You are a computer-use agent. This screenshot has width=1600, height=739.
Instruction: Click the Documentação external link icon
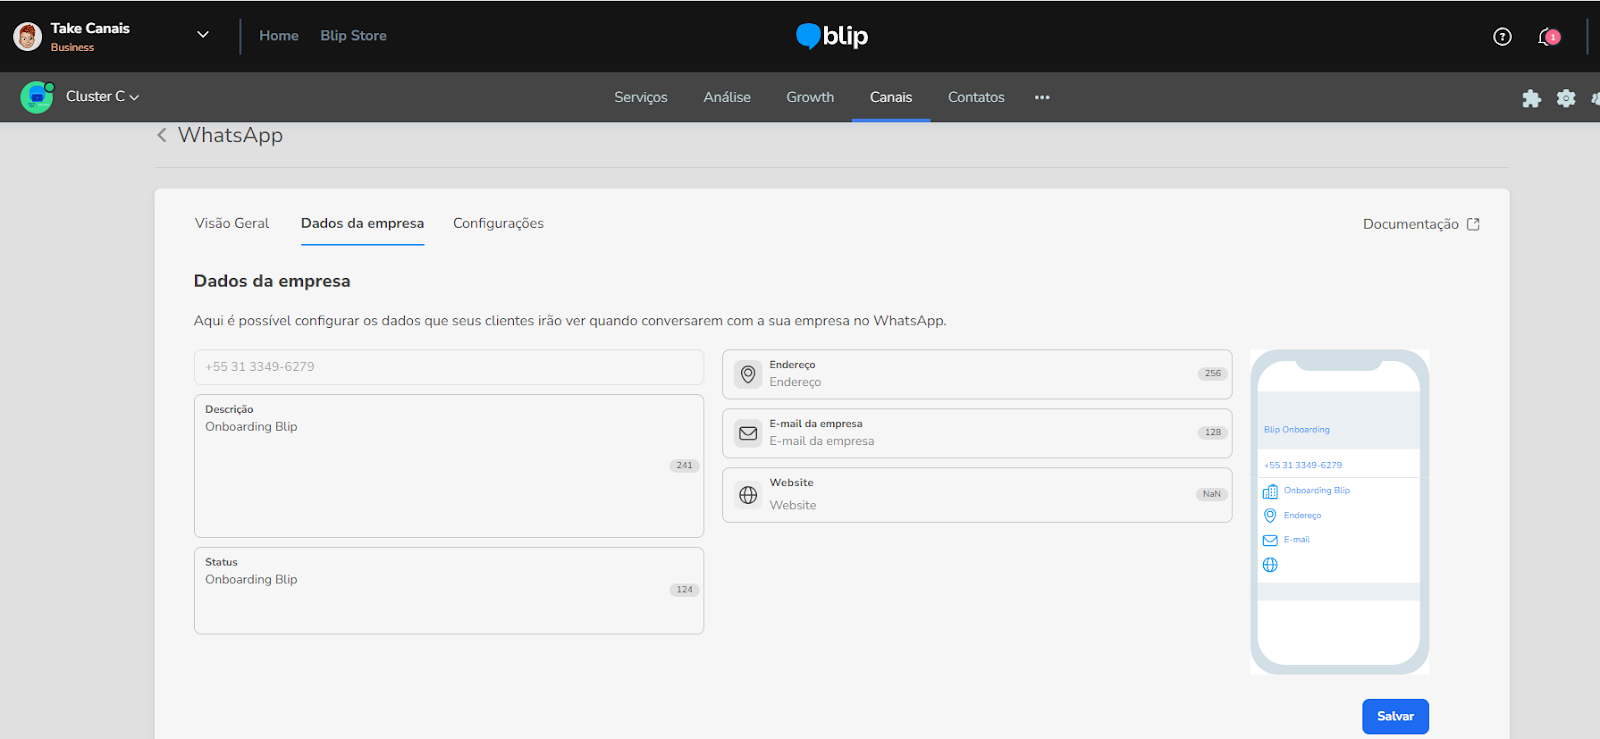pyautogui.click(x=1473, y=224)
